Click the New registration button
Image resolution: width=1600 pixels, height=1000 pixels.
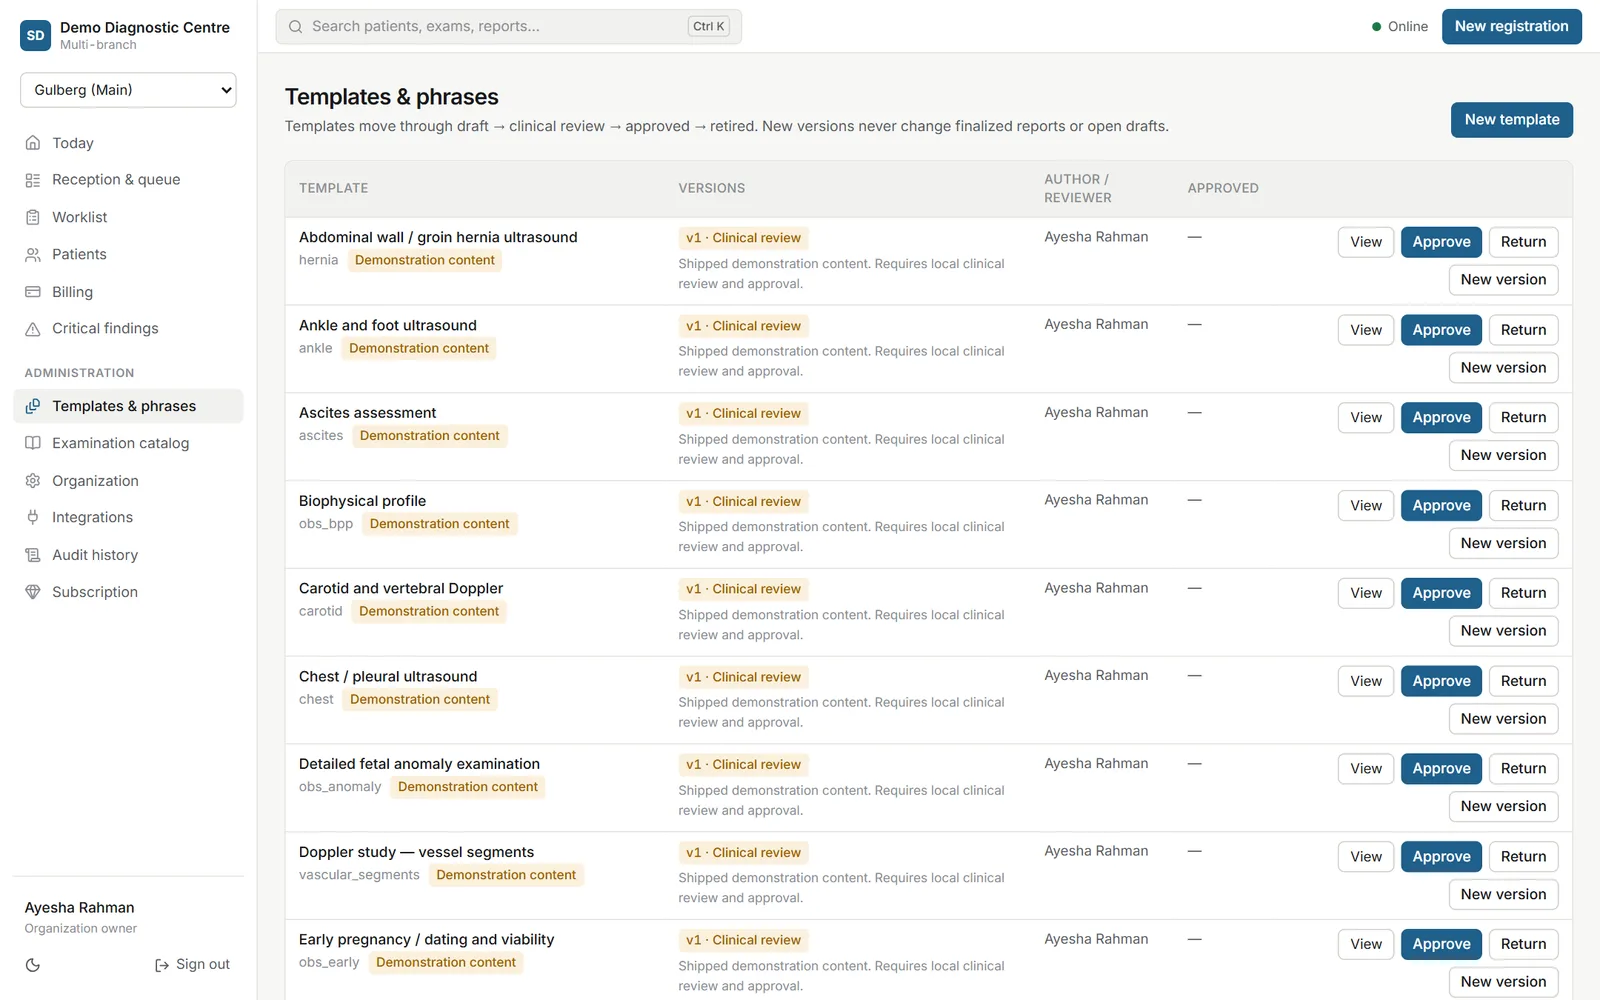1511,27
